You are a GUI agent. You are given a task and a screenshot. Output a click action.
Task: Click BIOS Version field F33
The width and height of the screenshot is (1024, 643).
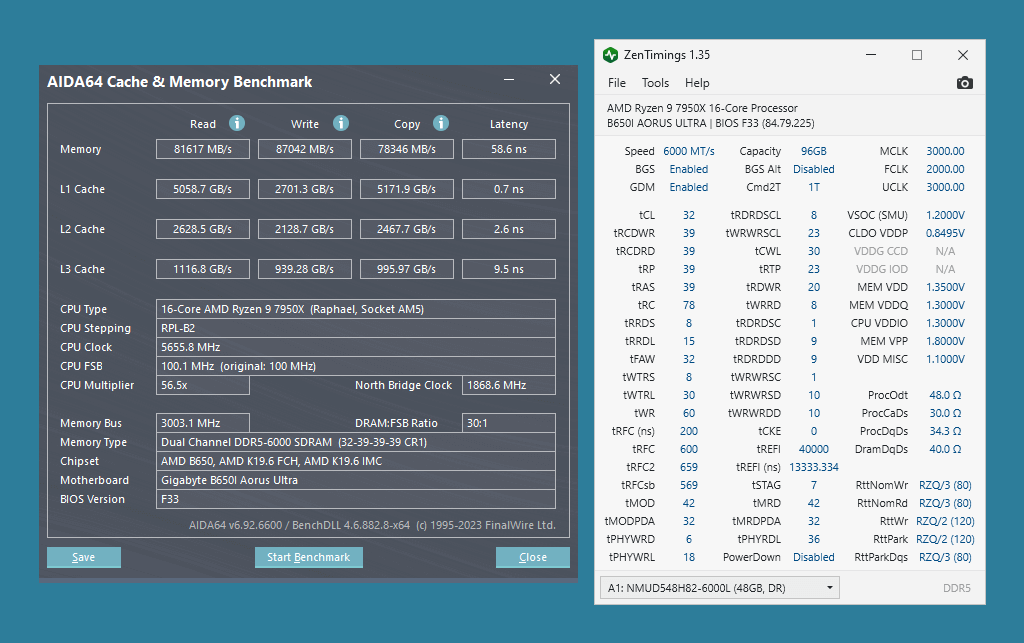tap(356, 499)
